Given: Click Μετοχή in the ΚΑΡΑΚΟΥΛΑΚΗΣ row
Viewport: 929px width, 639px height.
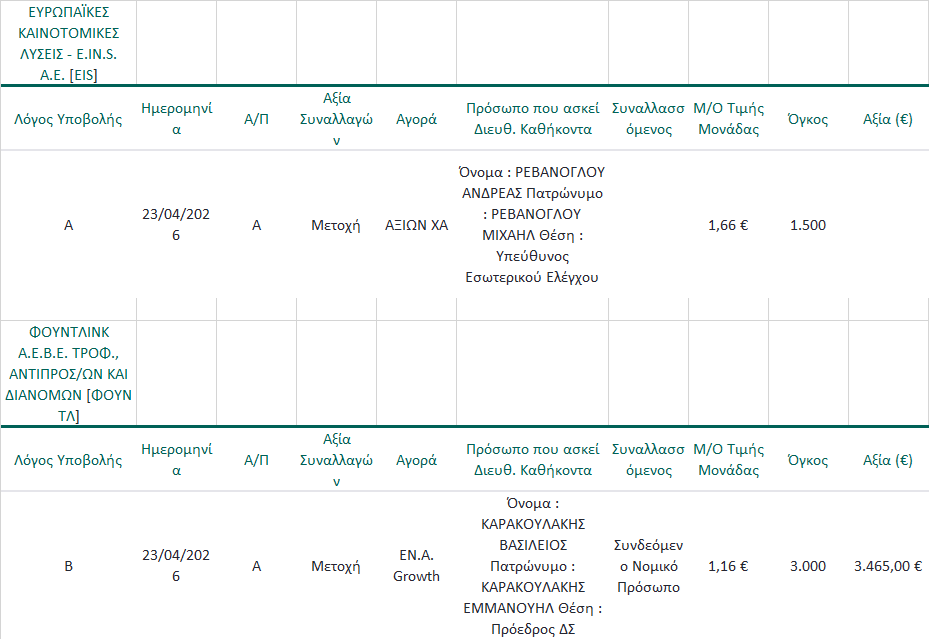Looking at the screenshot, I should [x=336, y=566].
